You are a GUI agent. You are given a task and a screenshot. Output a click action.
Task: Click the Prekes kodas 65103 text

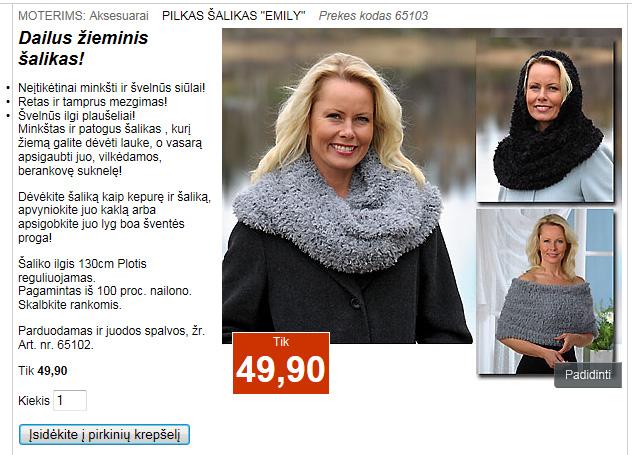click(373, 16)
